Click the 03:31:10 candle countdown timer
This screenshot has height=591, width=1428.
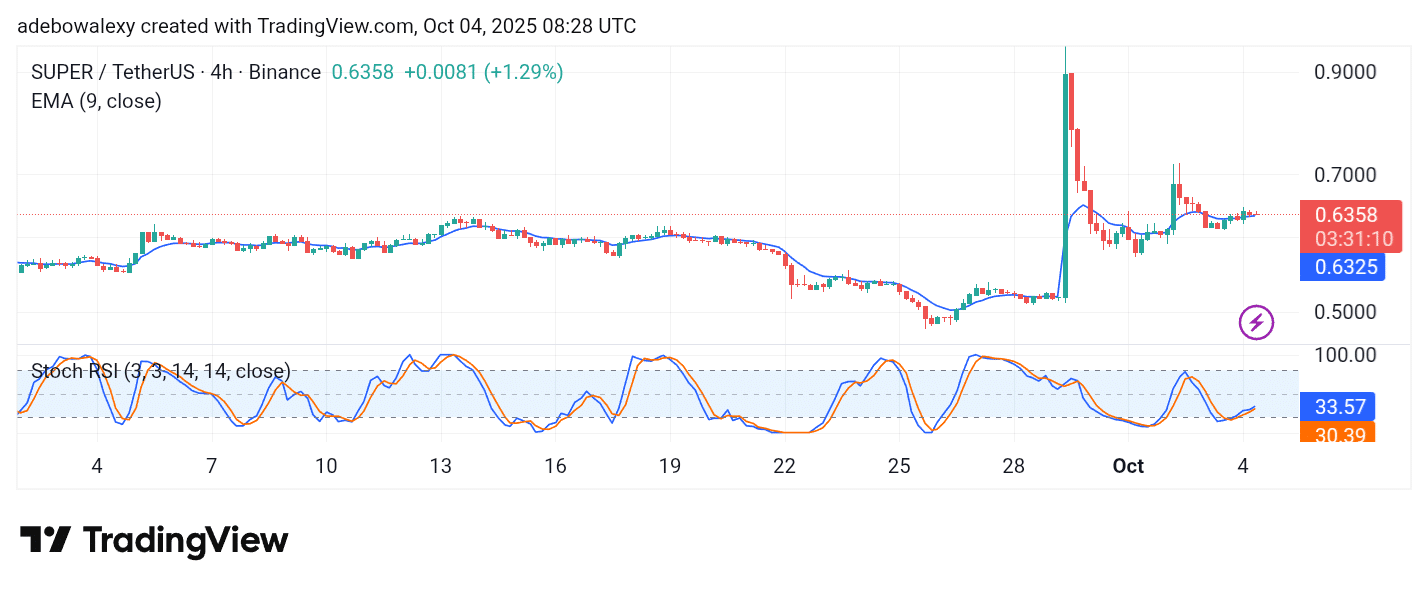[x=1346, y=239]
